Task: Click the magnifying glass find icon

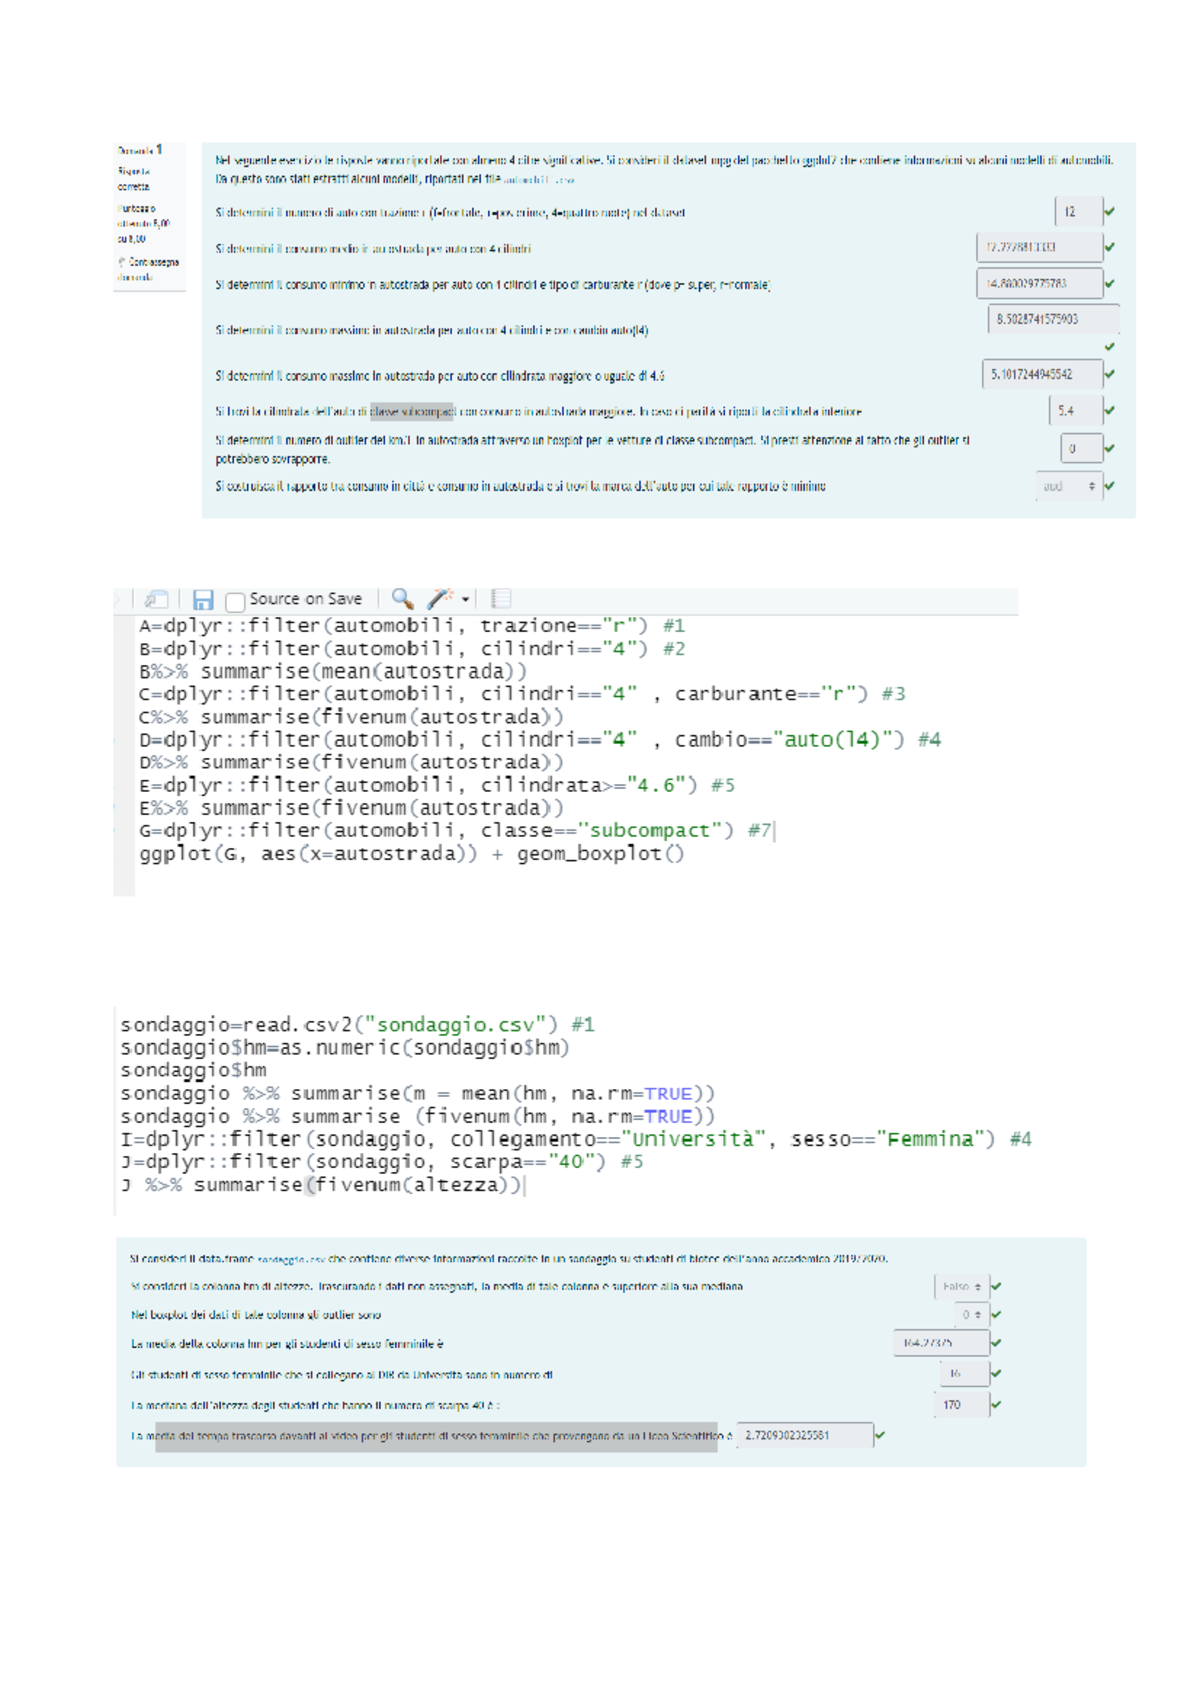Action: click(x=402, y=598)
